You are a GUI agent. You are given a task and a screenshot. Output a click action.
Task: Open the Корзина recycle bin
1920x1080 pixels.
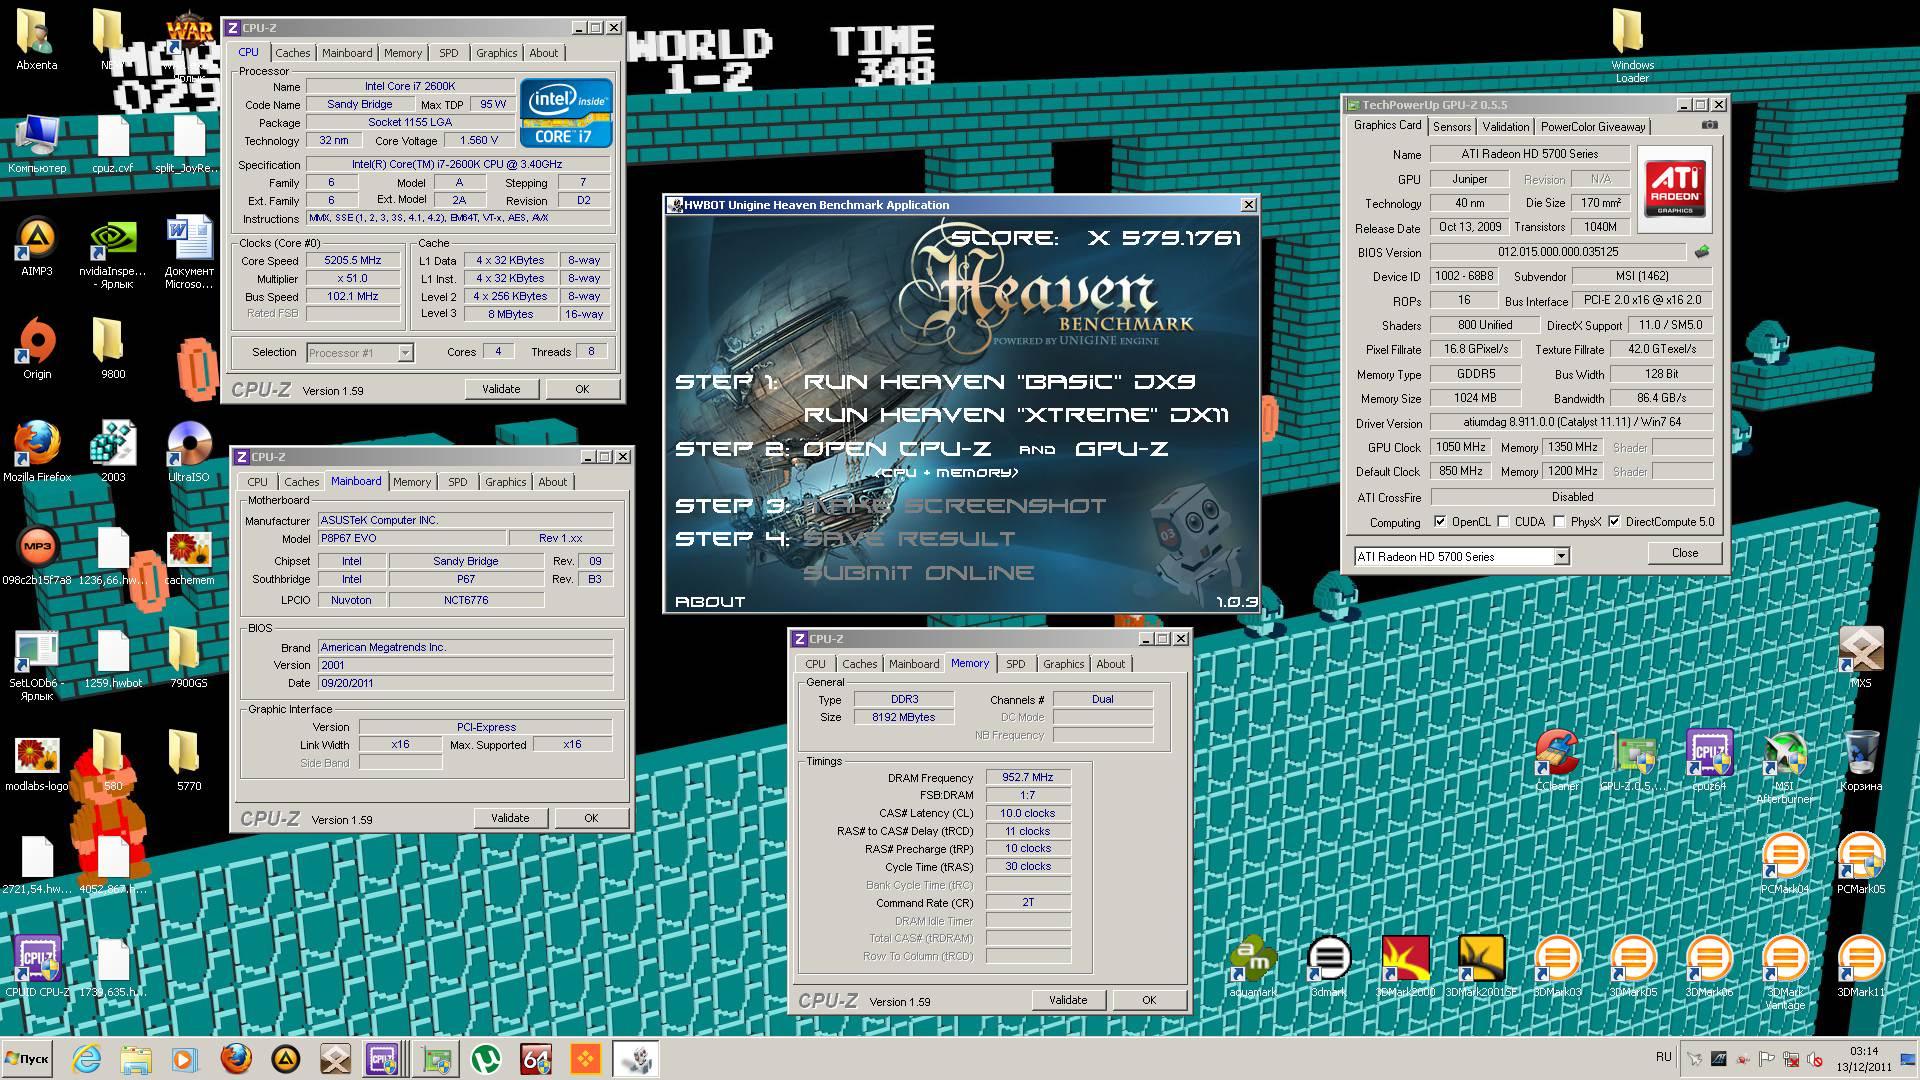click(1861, 762)
